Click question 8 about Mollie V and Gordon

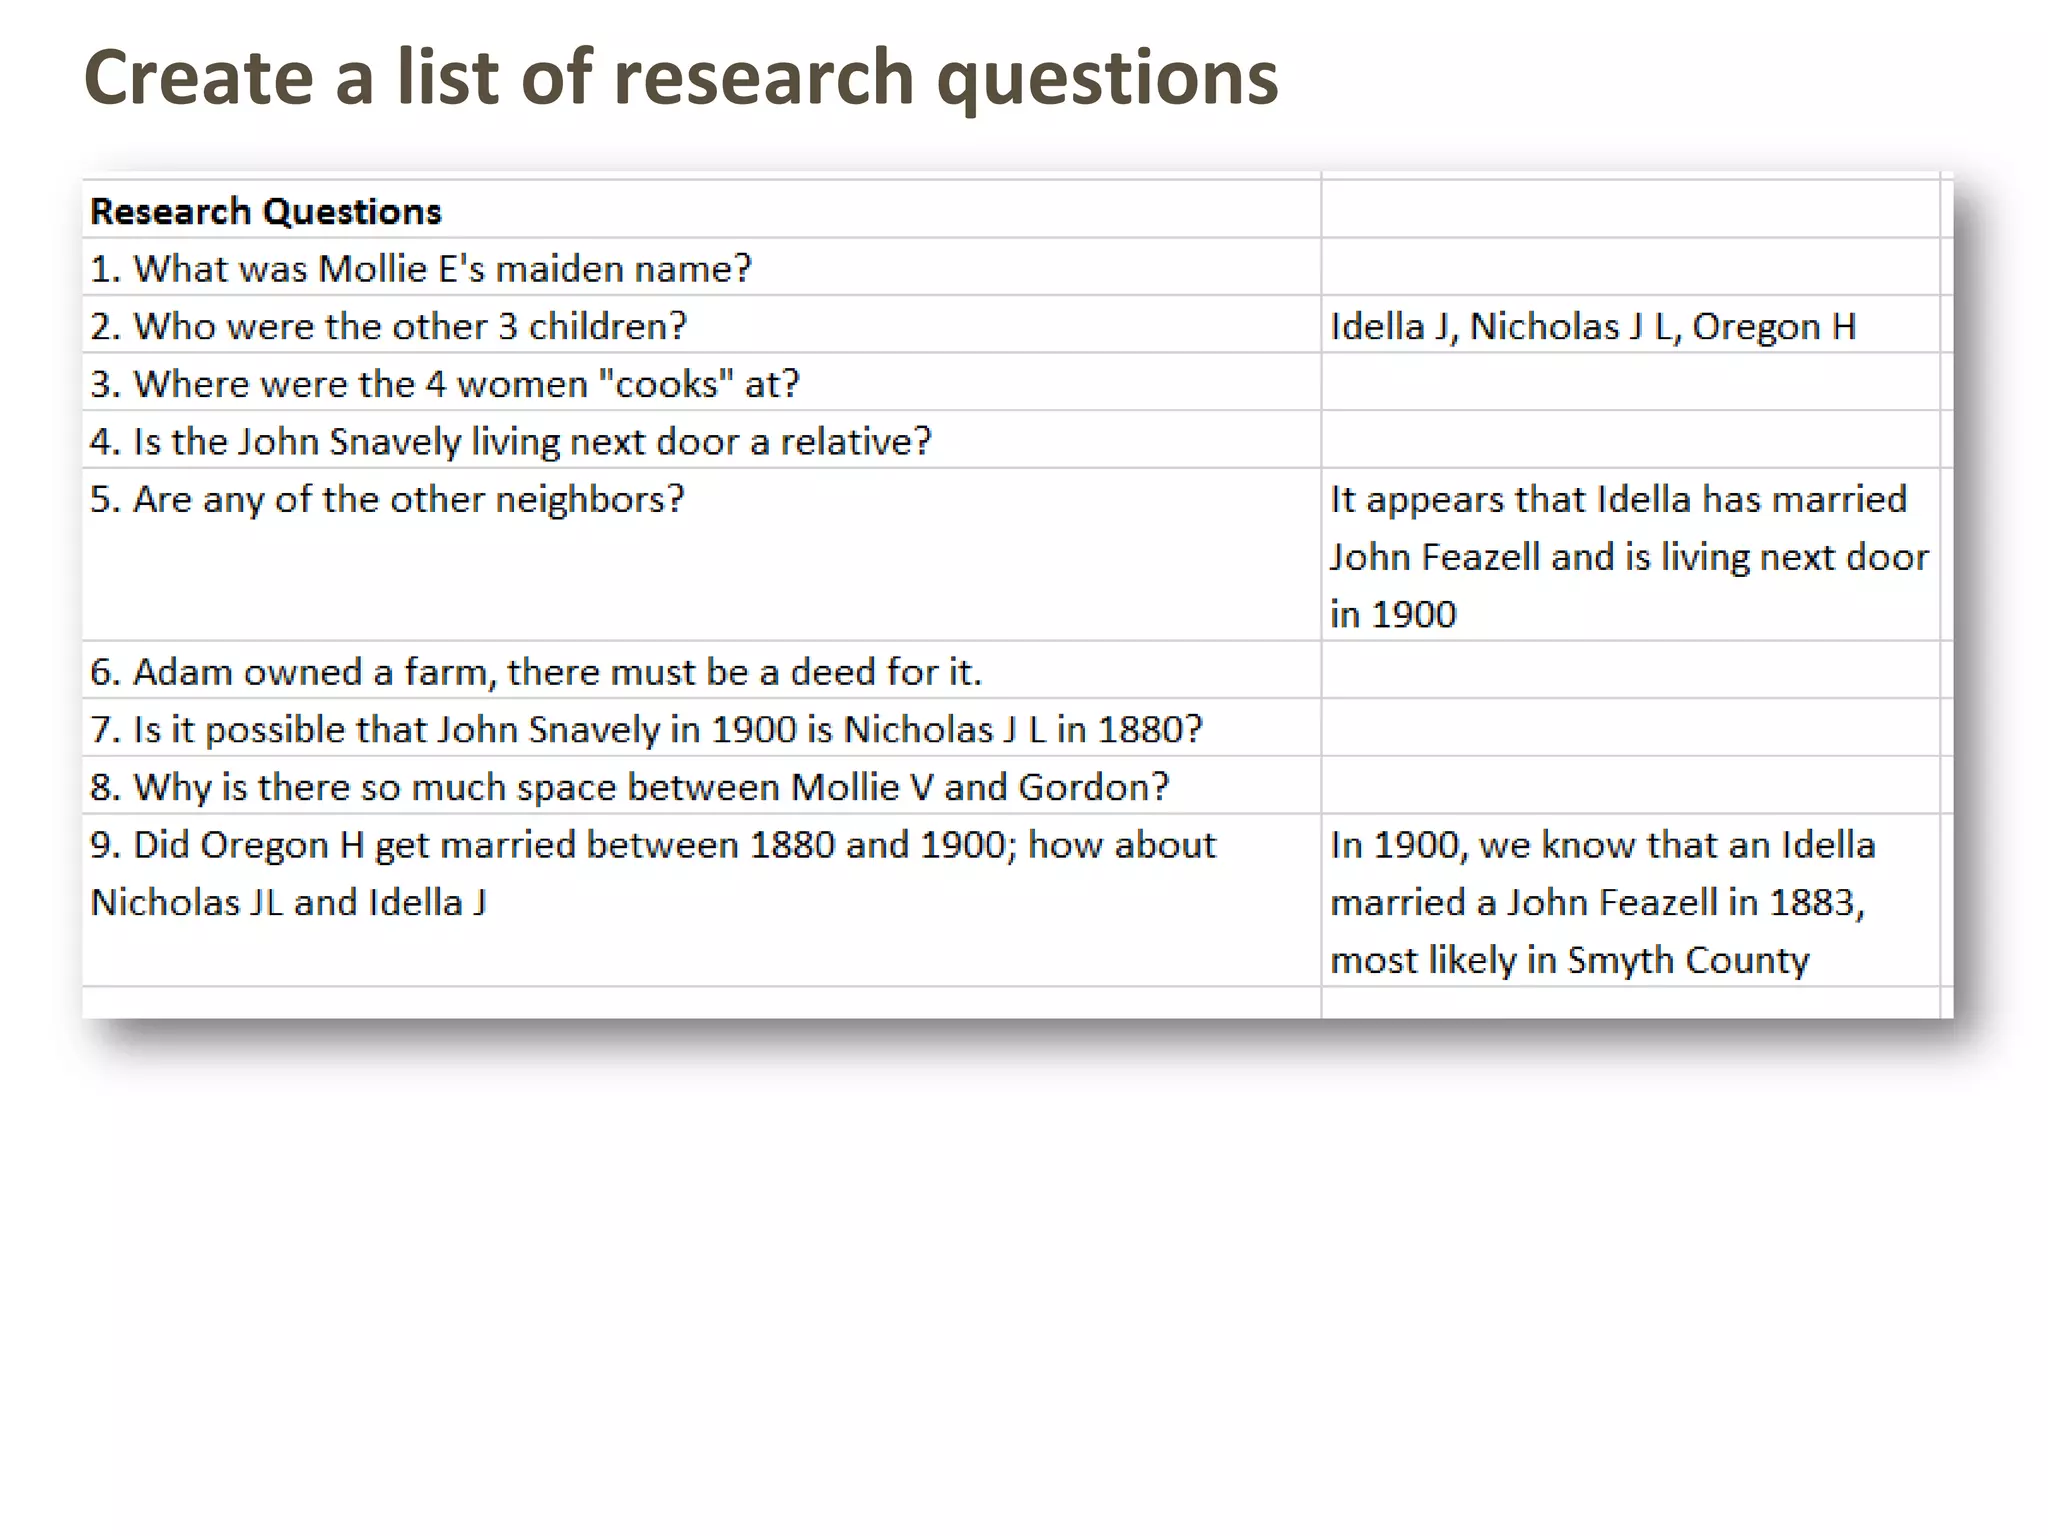click(702, 785)
